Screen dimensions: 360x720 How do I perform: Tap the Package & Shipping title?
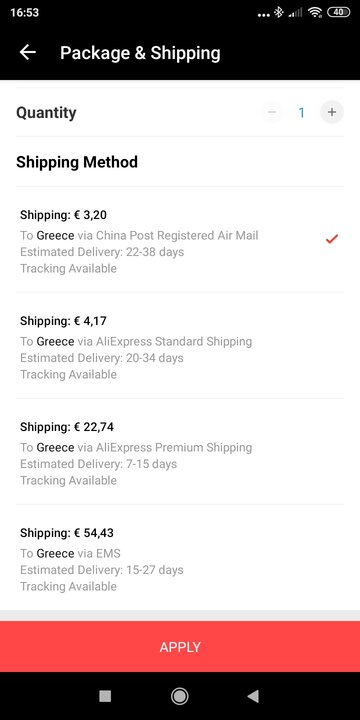[140, 53]
